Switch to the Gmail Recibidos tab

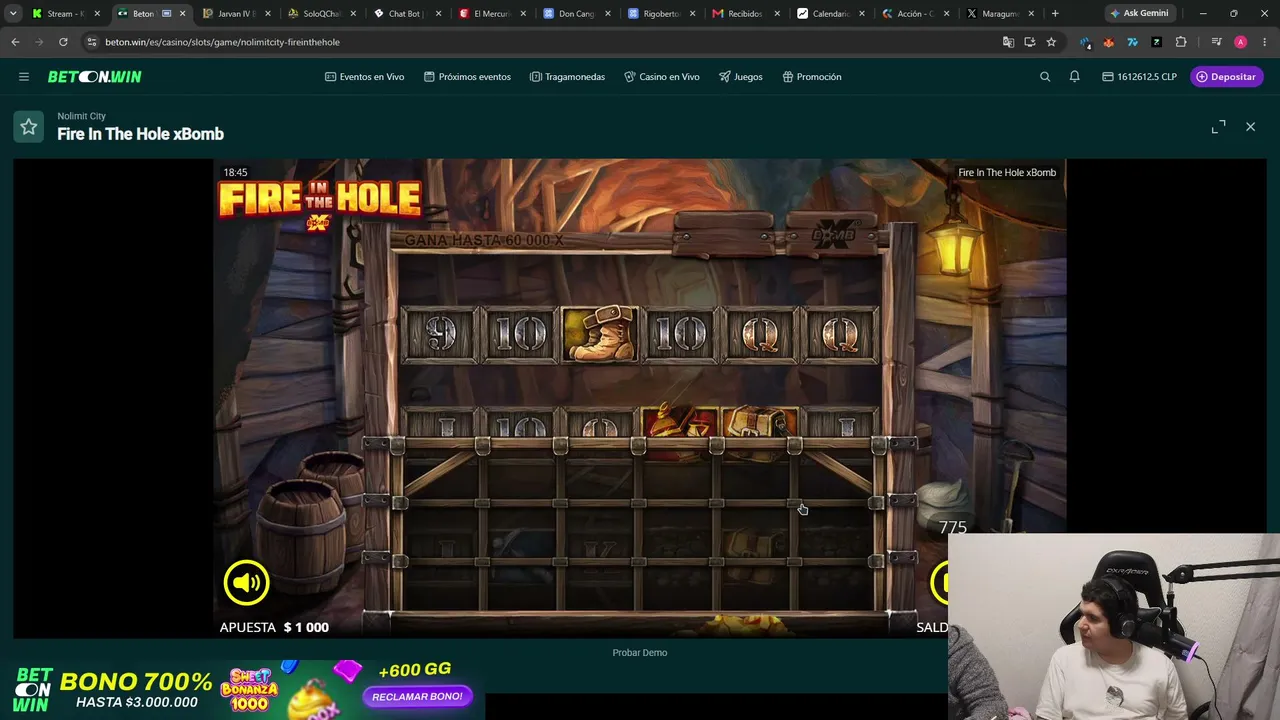[x=746, y=14]
